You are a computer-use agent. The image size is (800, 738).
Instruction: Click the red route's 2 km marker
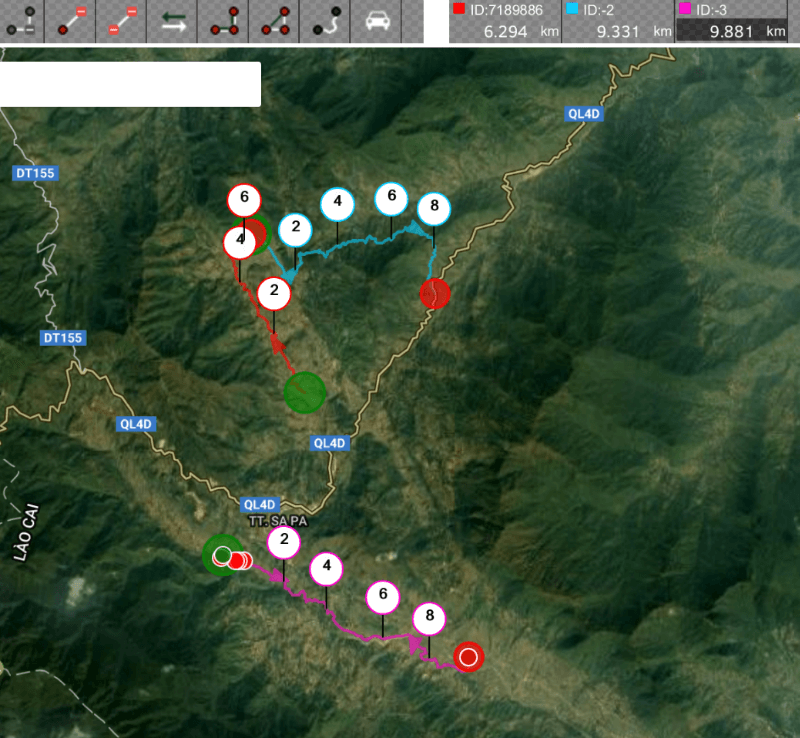[274, 294]
